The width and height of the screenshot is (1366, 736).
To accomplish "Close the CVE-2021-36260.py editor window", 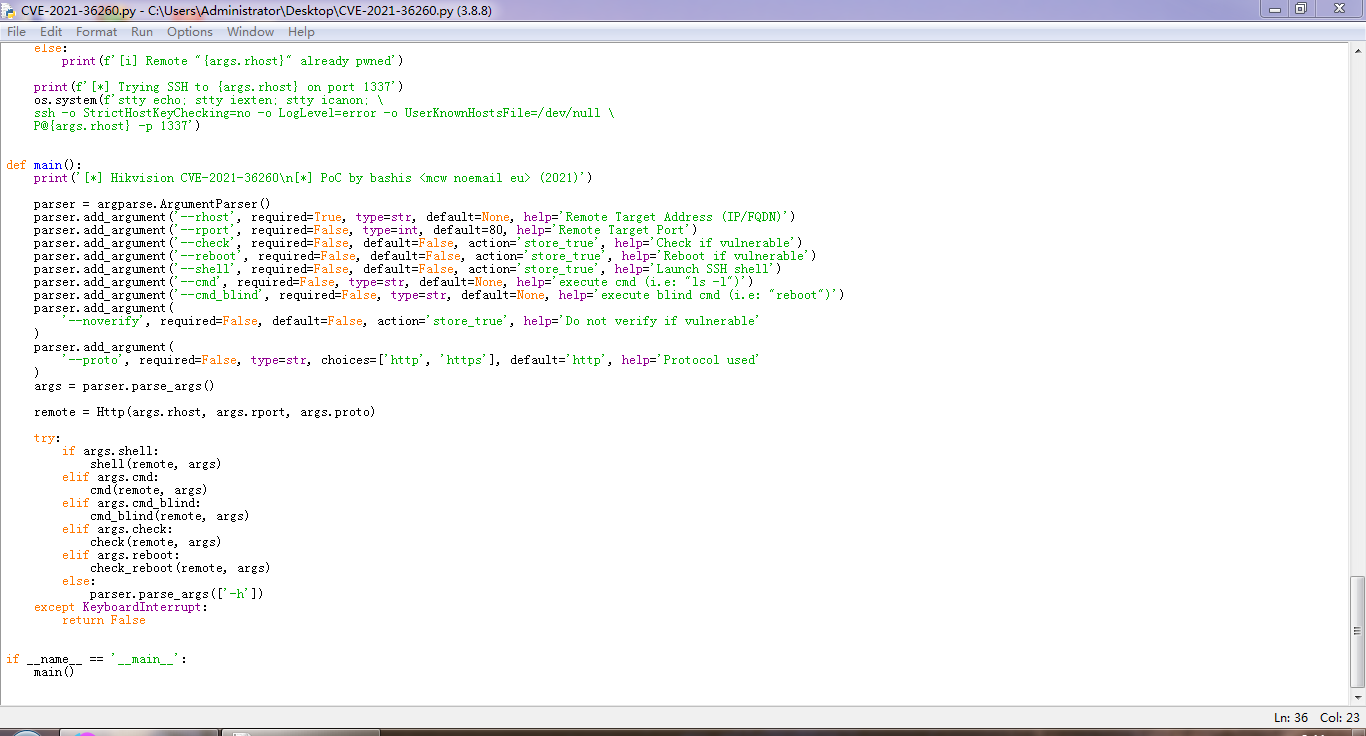I will (x=1338, y=9).
